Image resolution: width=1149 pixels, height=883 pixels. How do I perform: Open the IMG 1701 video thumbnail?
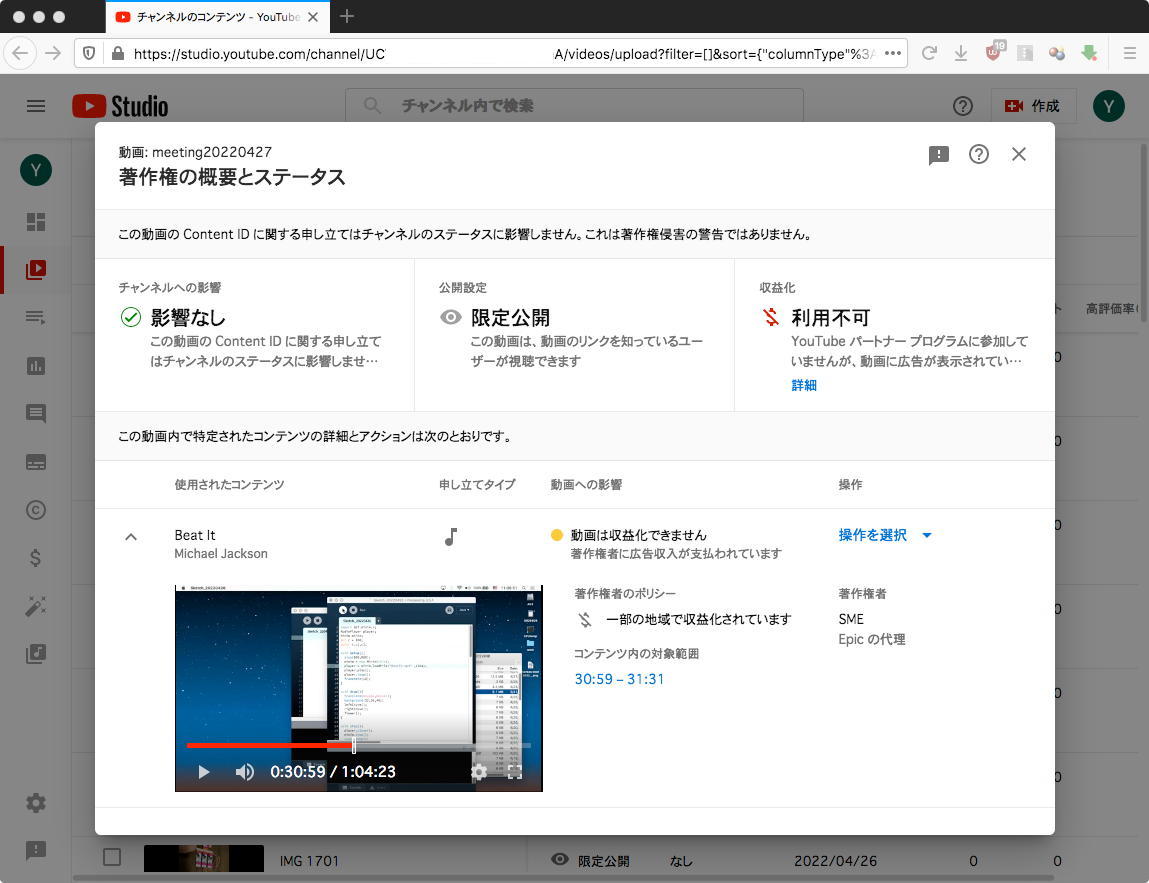tap(204, 859)
